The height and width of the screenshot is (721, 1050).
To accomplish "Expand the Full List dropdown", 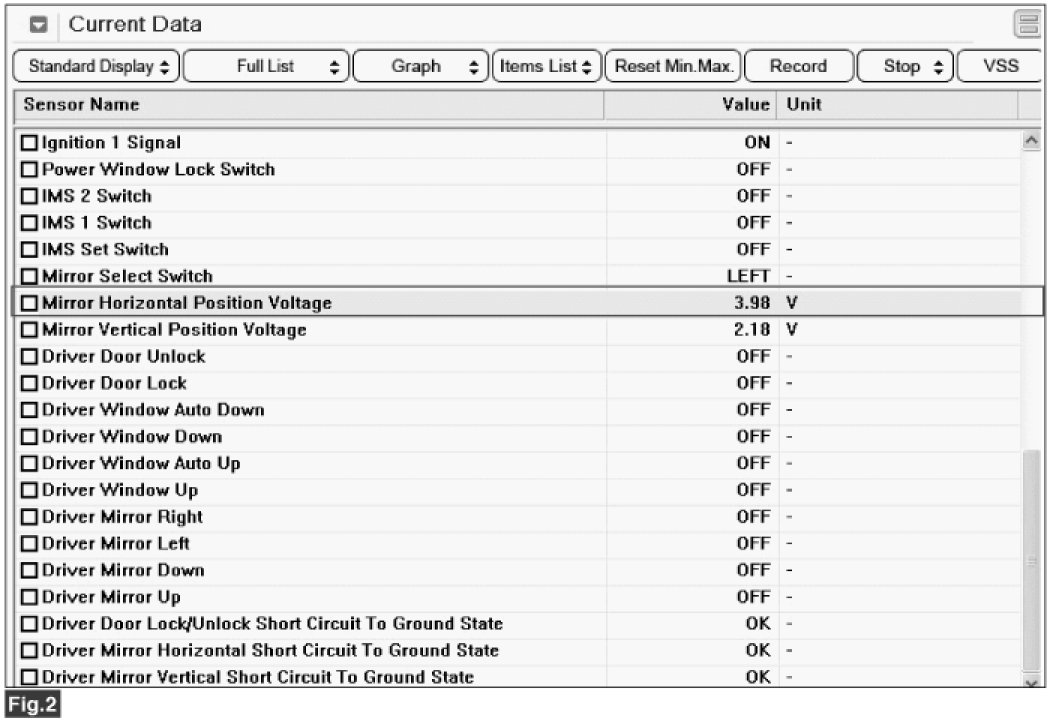I will [267, 67].
